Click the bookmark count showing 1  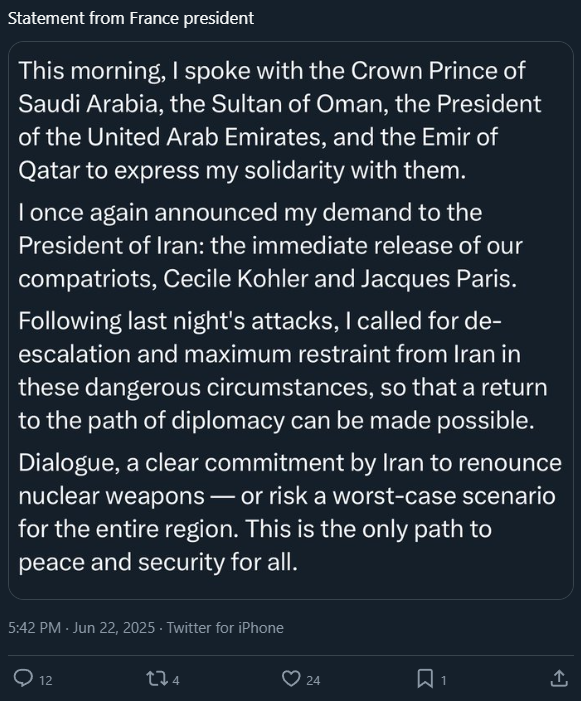tap(443, 680)
